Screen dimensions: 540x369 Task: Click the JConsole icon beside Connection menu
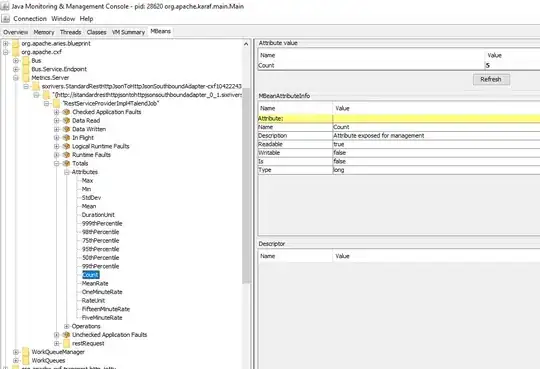tap(5, 19)
